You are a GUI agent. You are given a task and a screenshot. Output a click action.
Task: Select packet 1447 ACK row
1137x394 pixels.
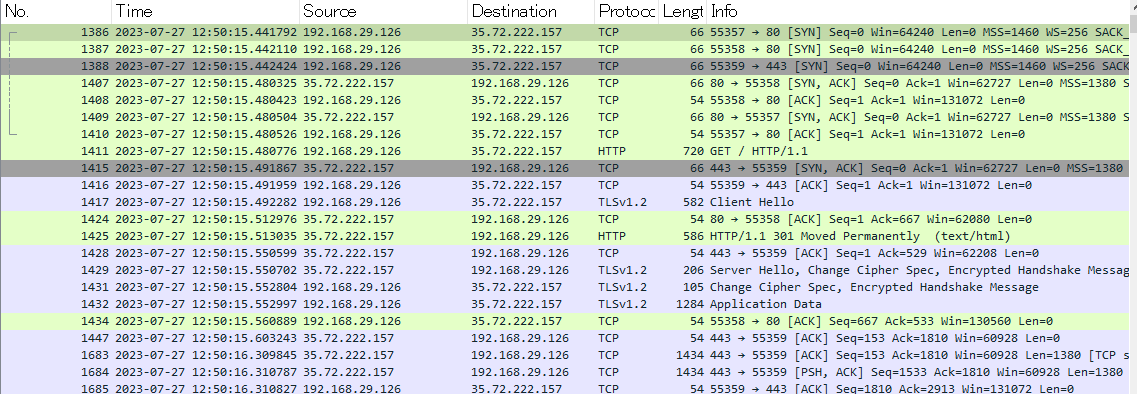(565, 338)
